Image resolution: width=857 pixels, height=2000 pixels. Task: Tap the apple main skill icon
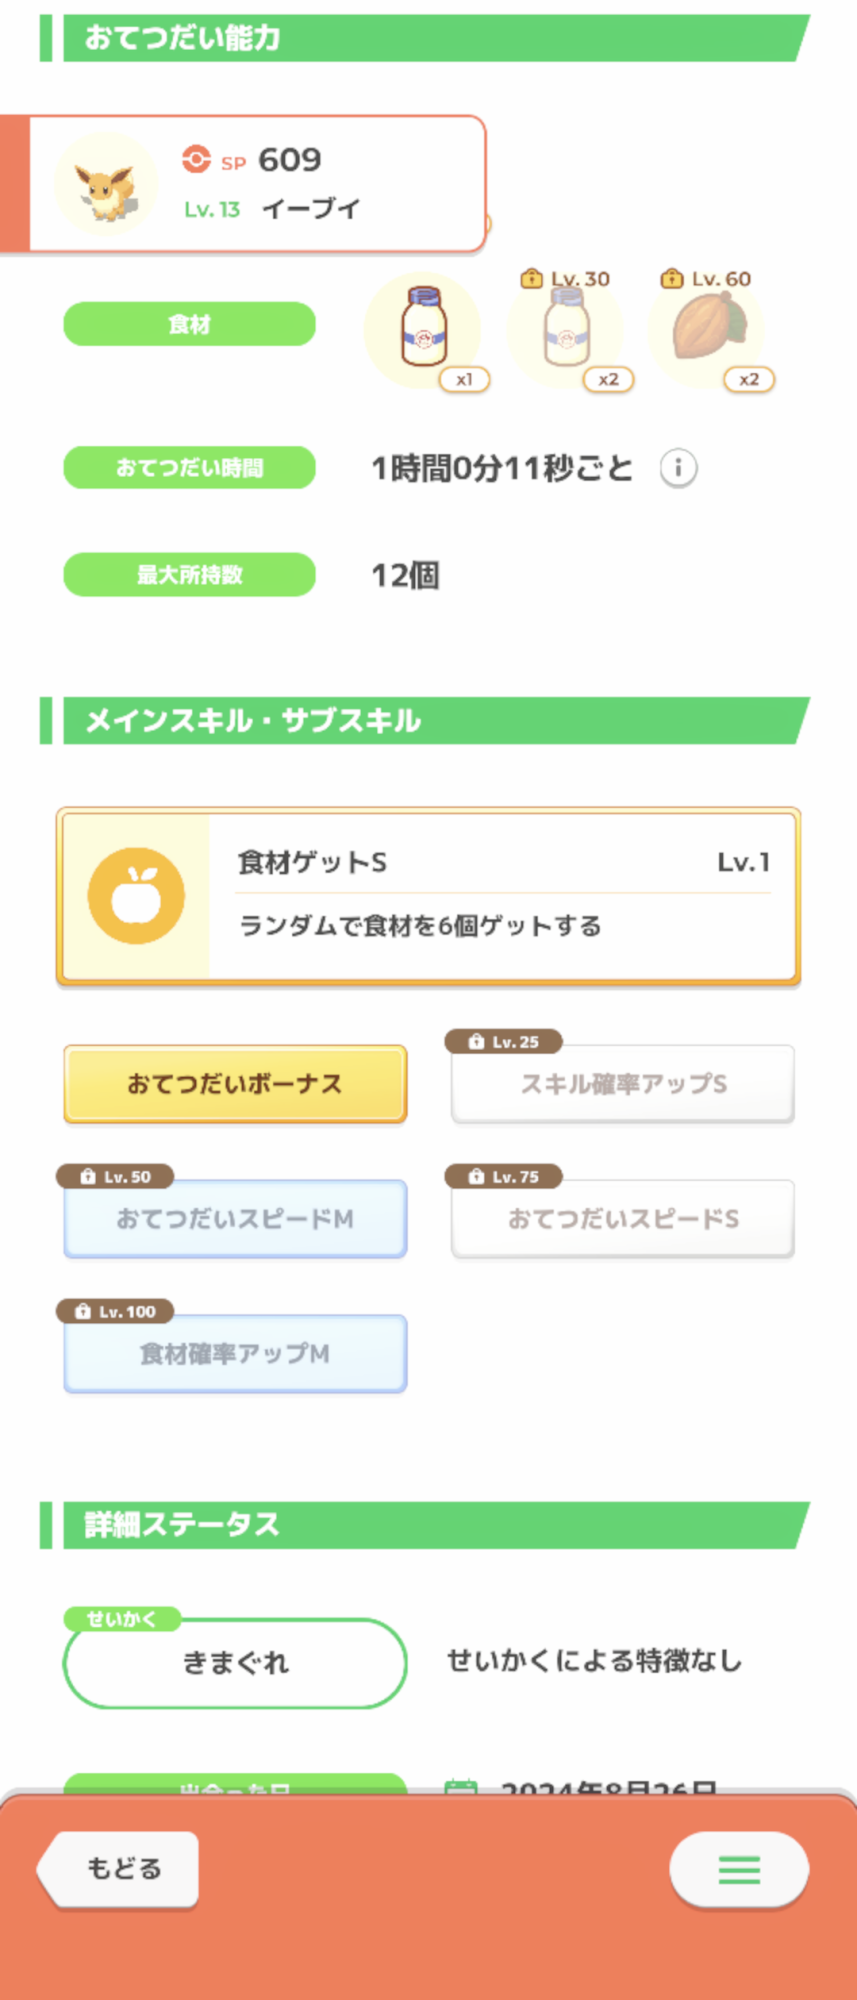click(136, 896)
